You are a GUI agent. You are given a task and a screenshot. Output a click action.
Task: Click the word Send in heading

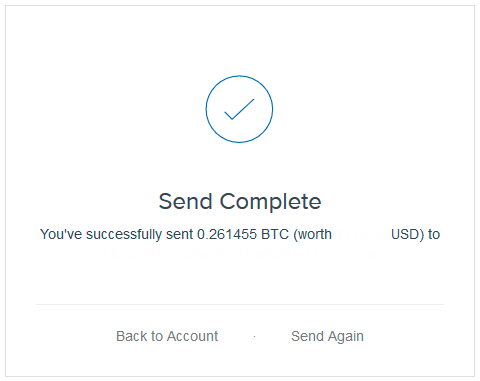click(x=186, y=201)
